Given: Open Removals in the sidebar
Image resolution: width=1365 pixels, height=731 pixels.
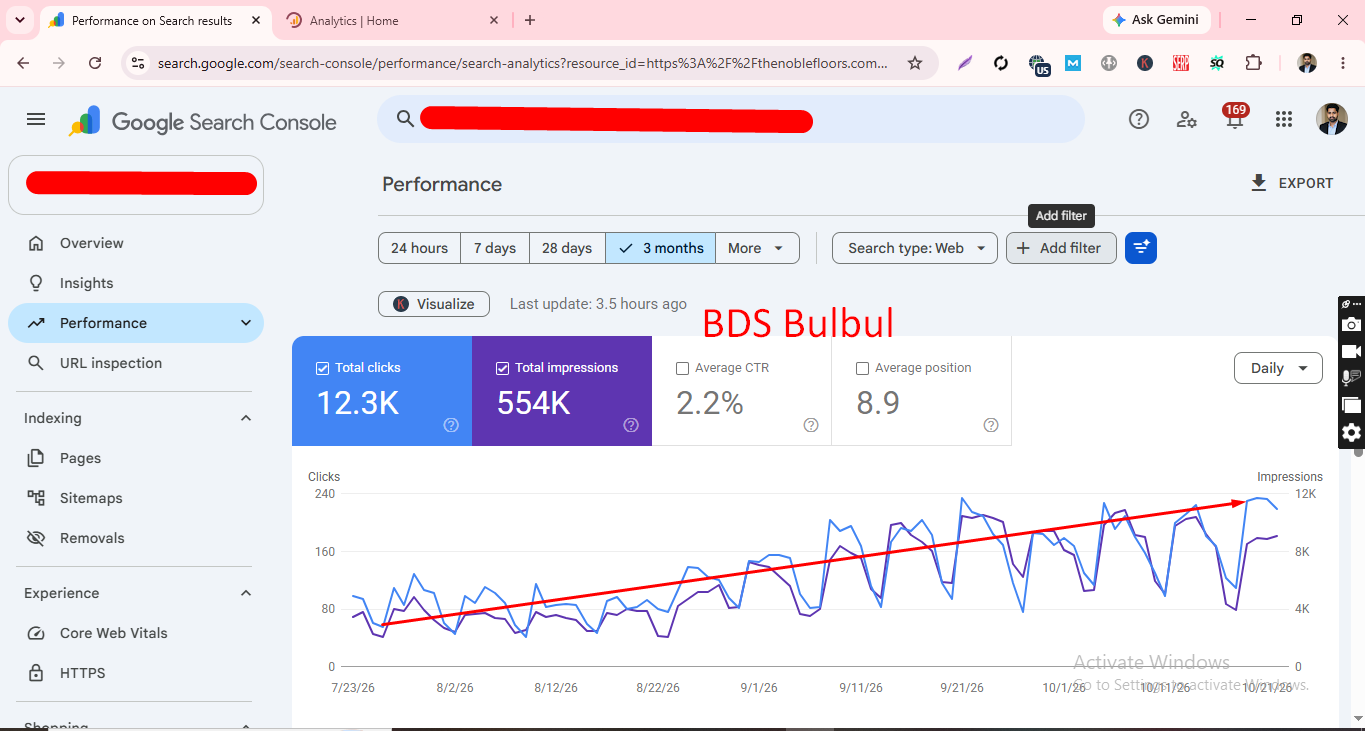Looking at the screenshot, I should pos(136,538).
